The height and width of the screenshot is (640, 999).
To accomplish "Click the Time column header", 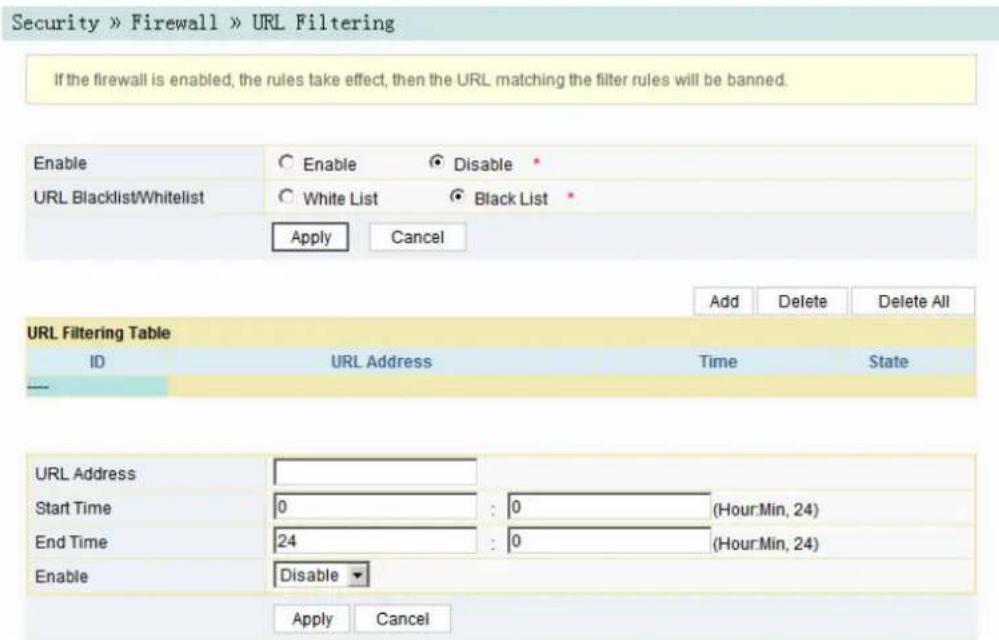I will pyautogui.click(x=718, y=362).
